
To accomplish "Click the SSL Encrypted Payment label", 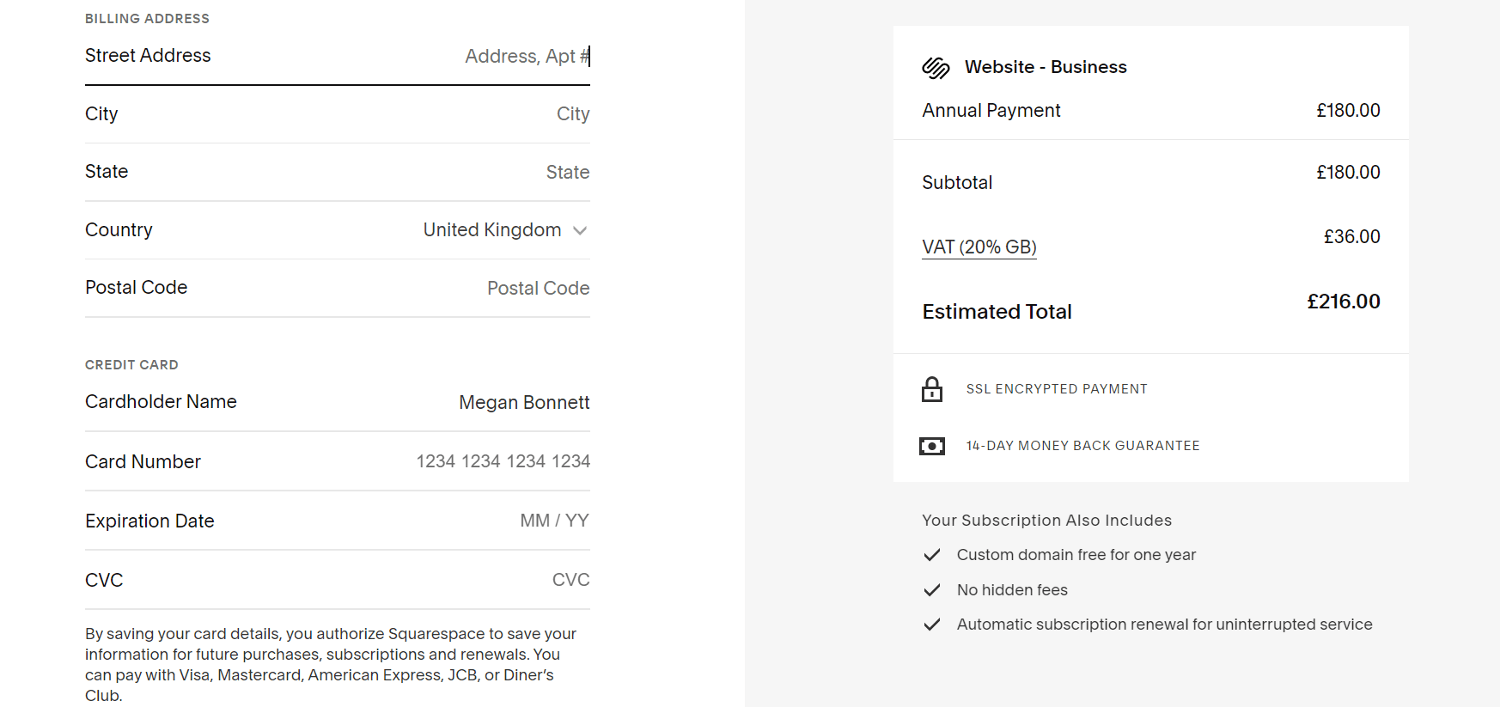I will click(x=1056, y=389).
